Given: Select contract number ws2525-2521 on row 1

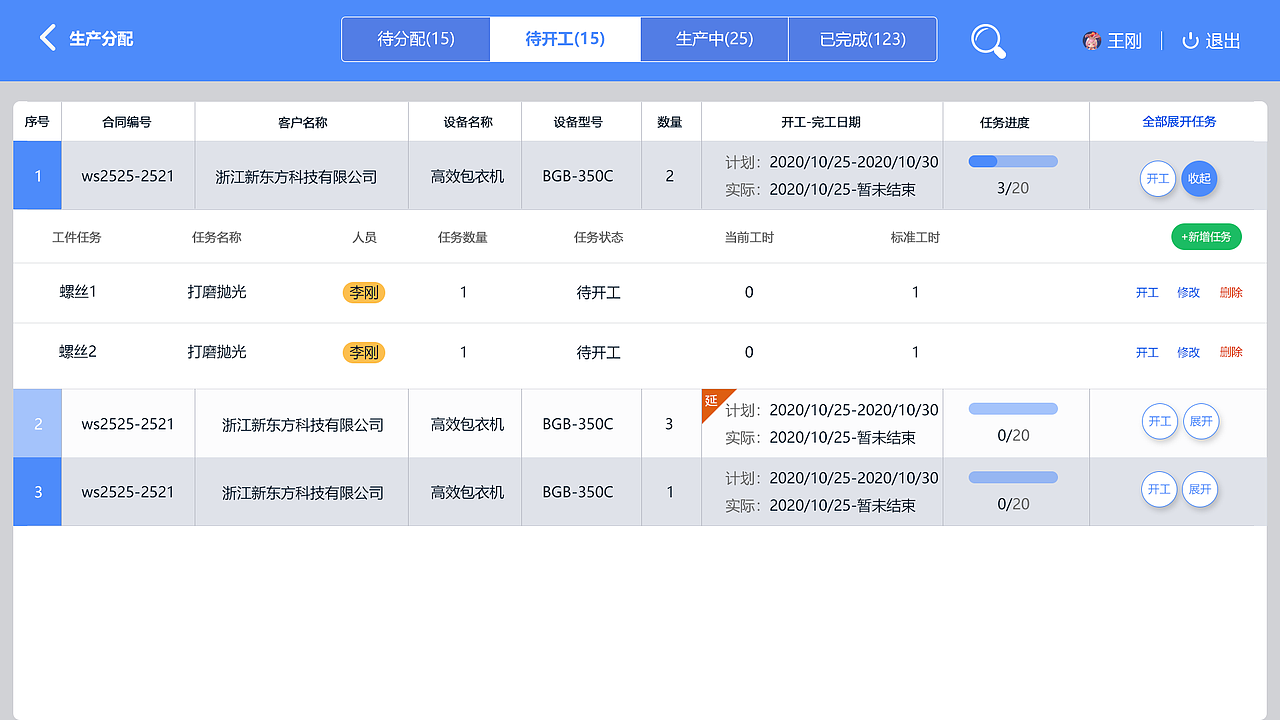Looking at the screenshot, I should pos(128,175).
